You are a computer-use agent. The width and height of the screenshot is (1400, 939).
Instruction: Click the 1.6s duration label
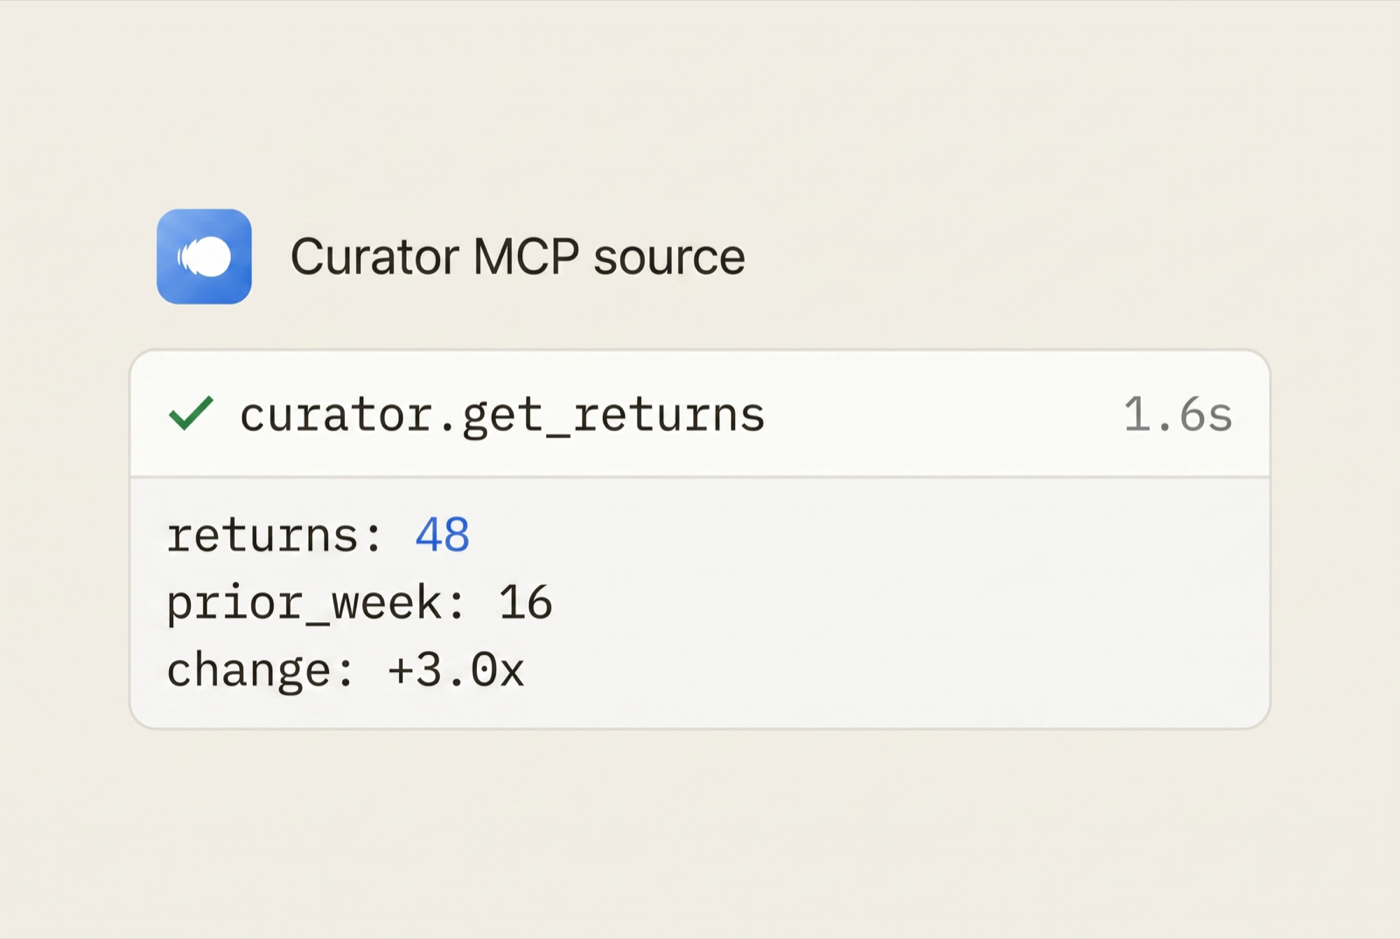click(x=1177, y=414)
